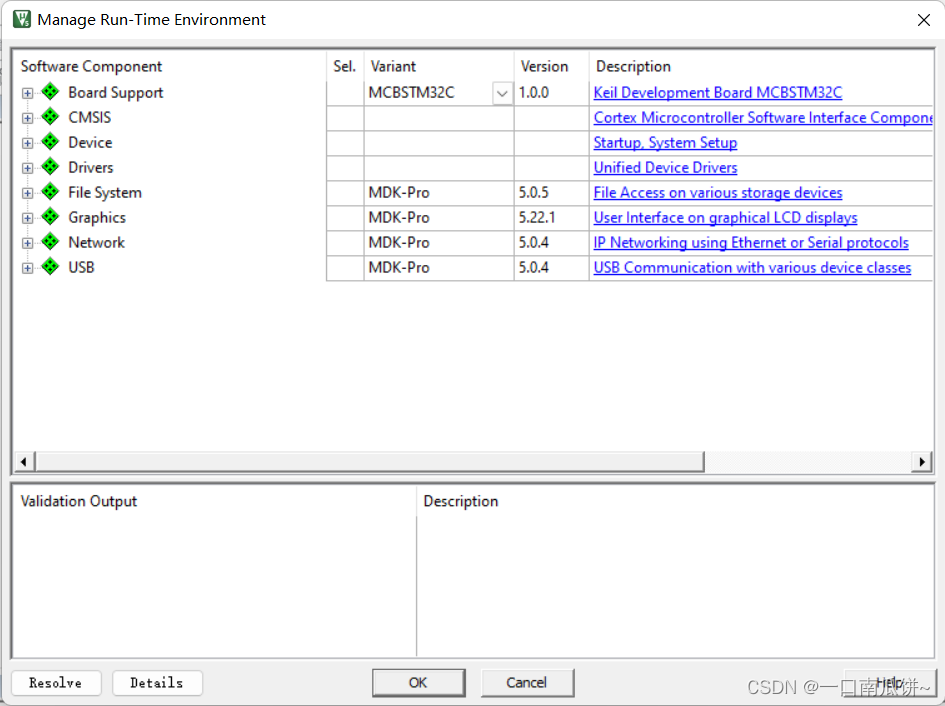The width and height of the screenshot is (945, 706).
Task: Click the Details button
Action: point(157,682)
